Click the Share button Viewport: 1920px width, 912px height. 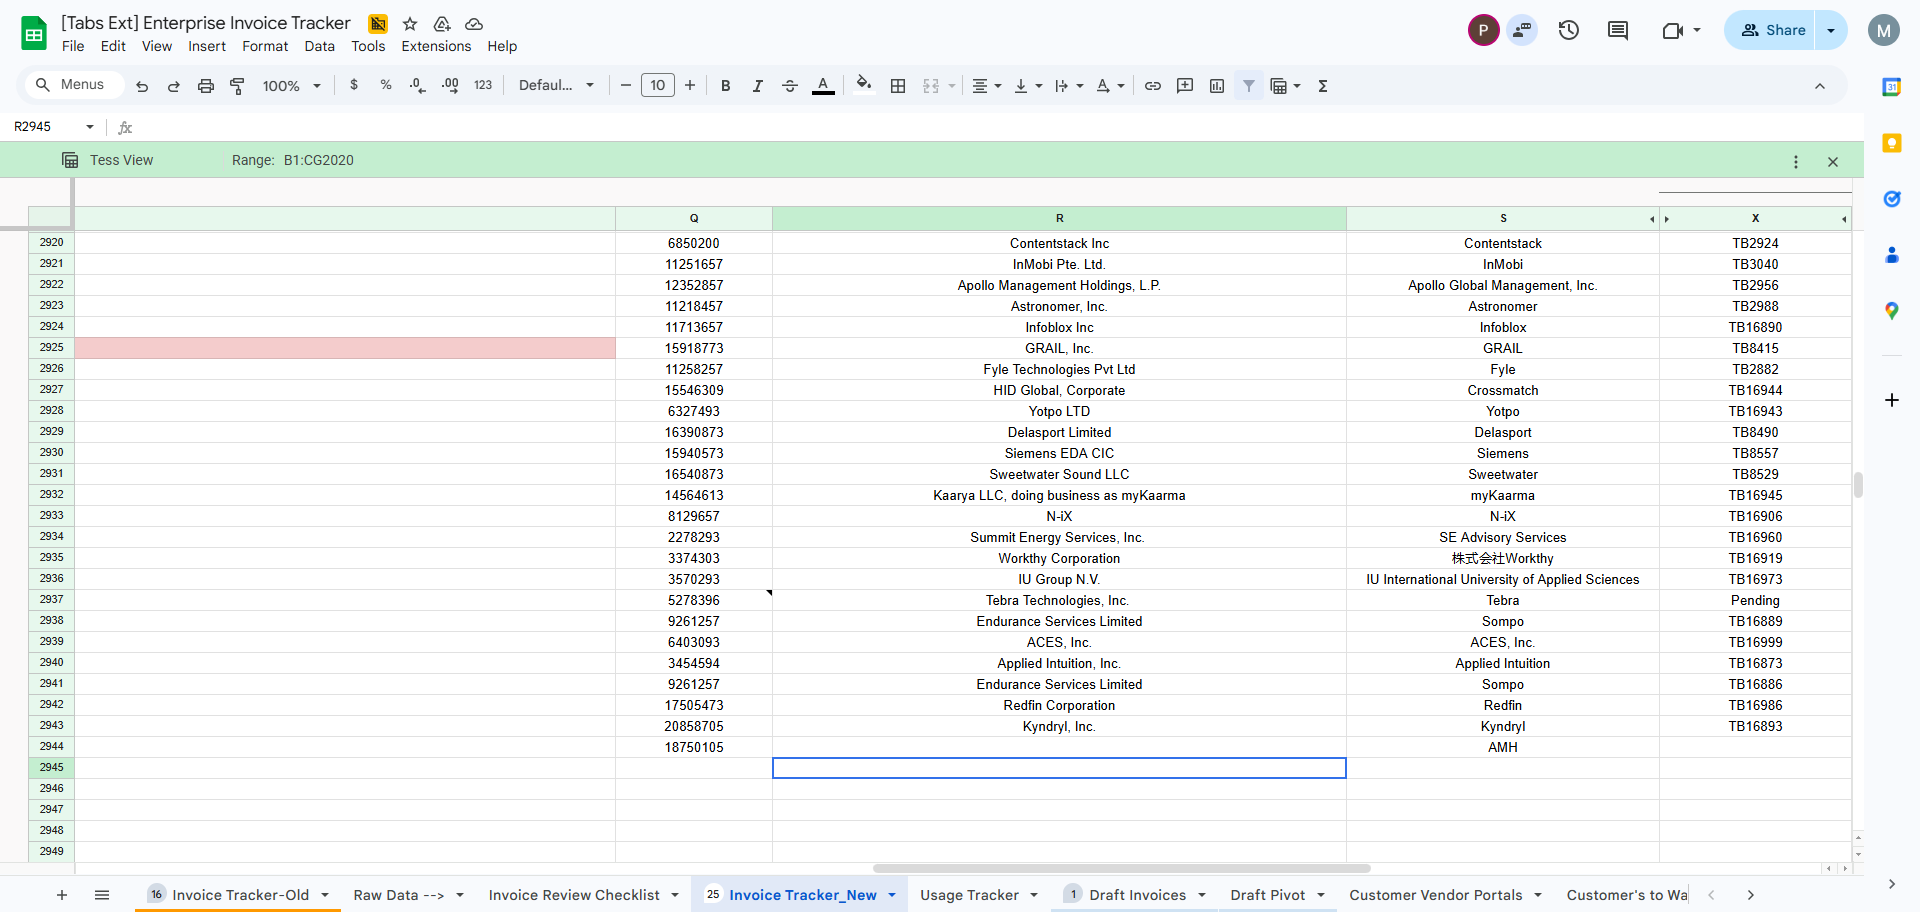tap(1772, 31)
